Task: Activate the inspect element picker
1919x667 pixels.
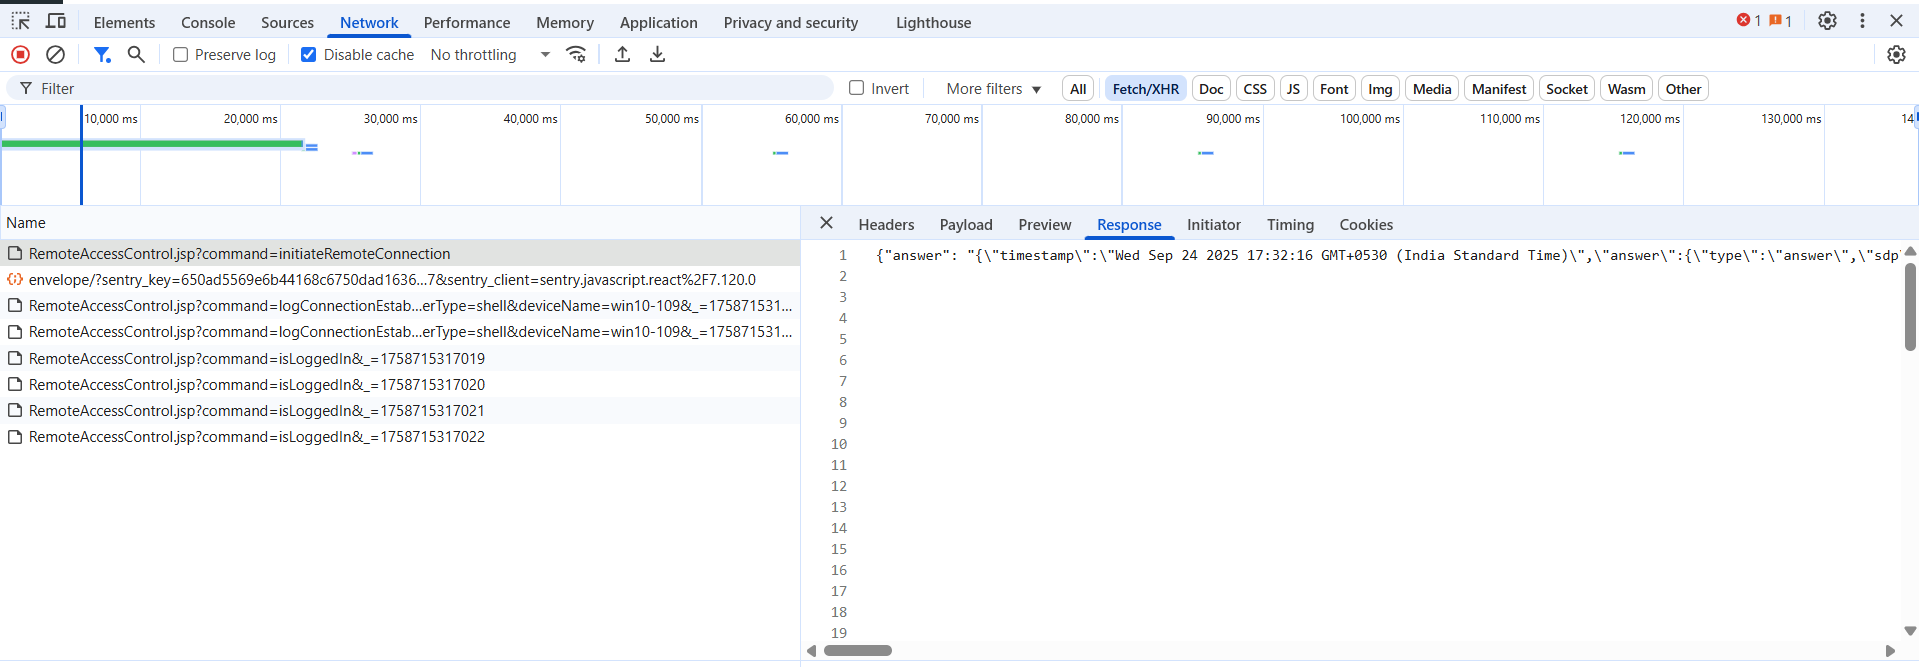Action: click(x=20, y=21)
